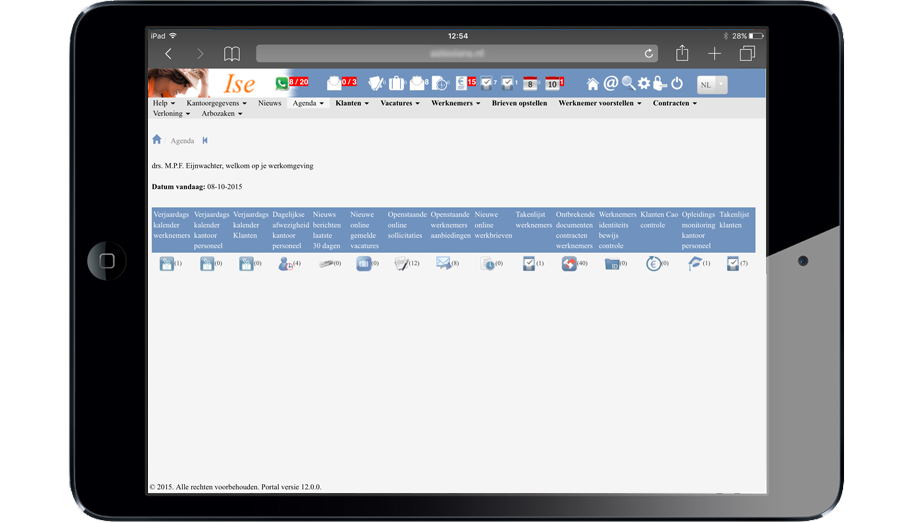Open Takenlijst klanten checkbox icon

[733, 263]
